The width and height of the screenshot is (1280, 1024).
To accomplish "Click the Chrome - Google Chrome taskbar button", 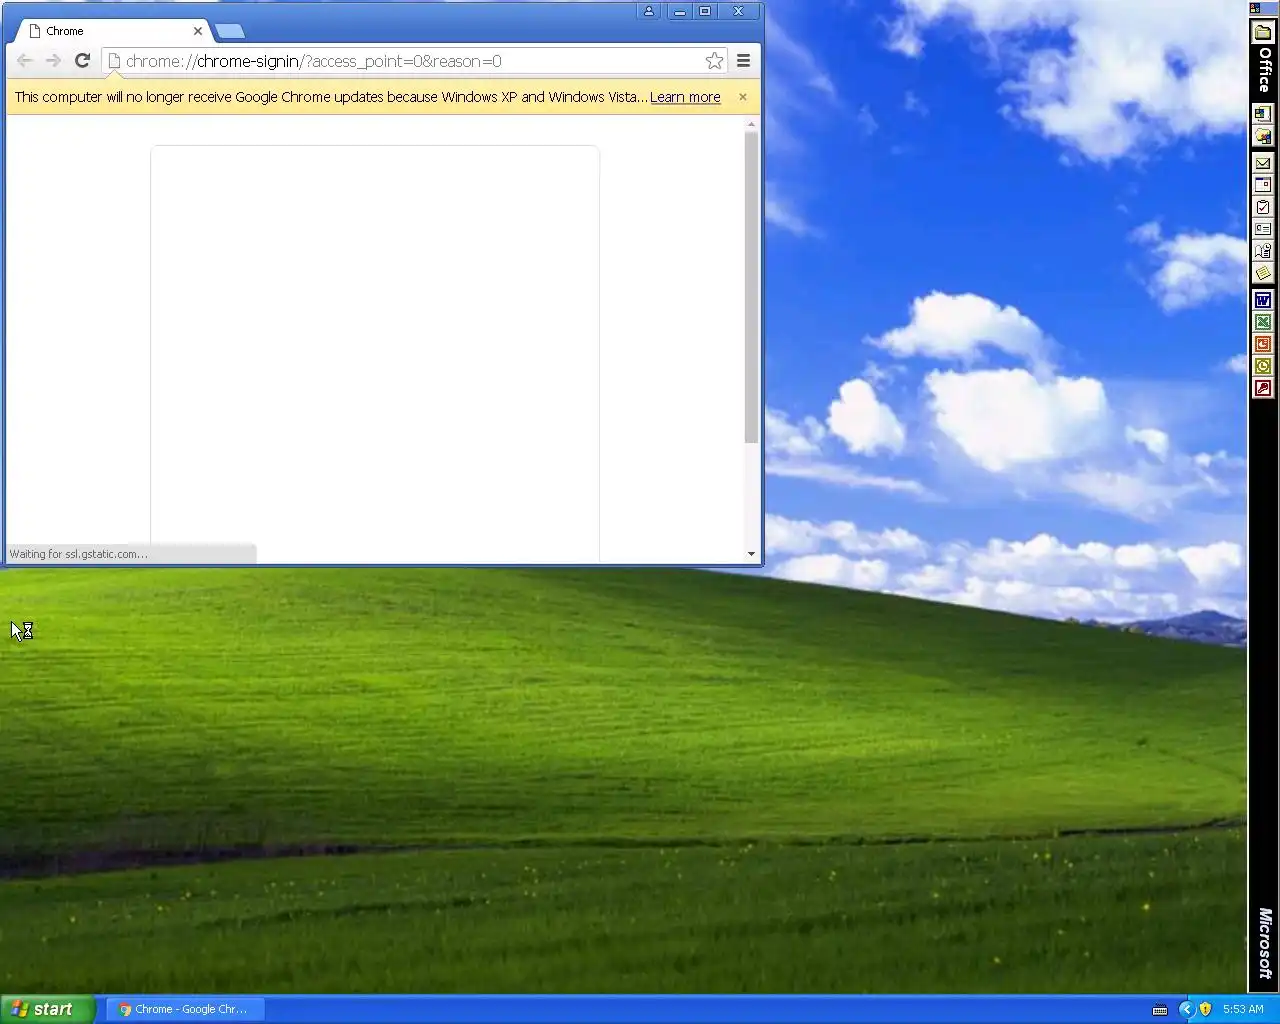I will (188, 1009).
